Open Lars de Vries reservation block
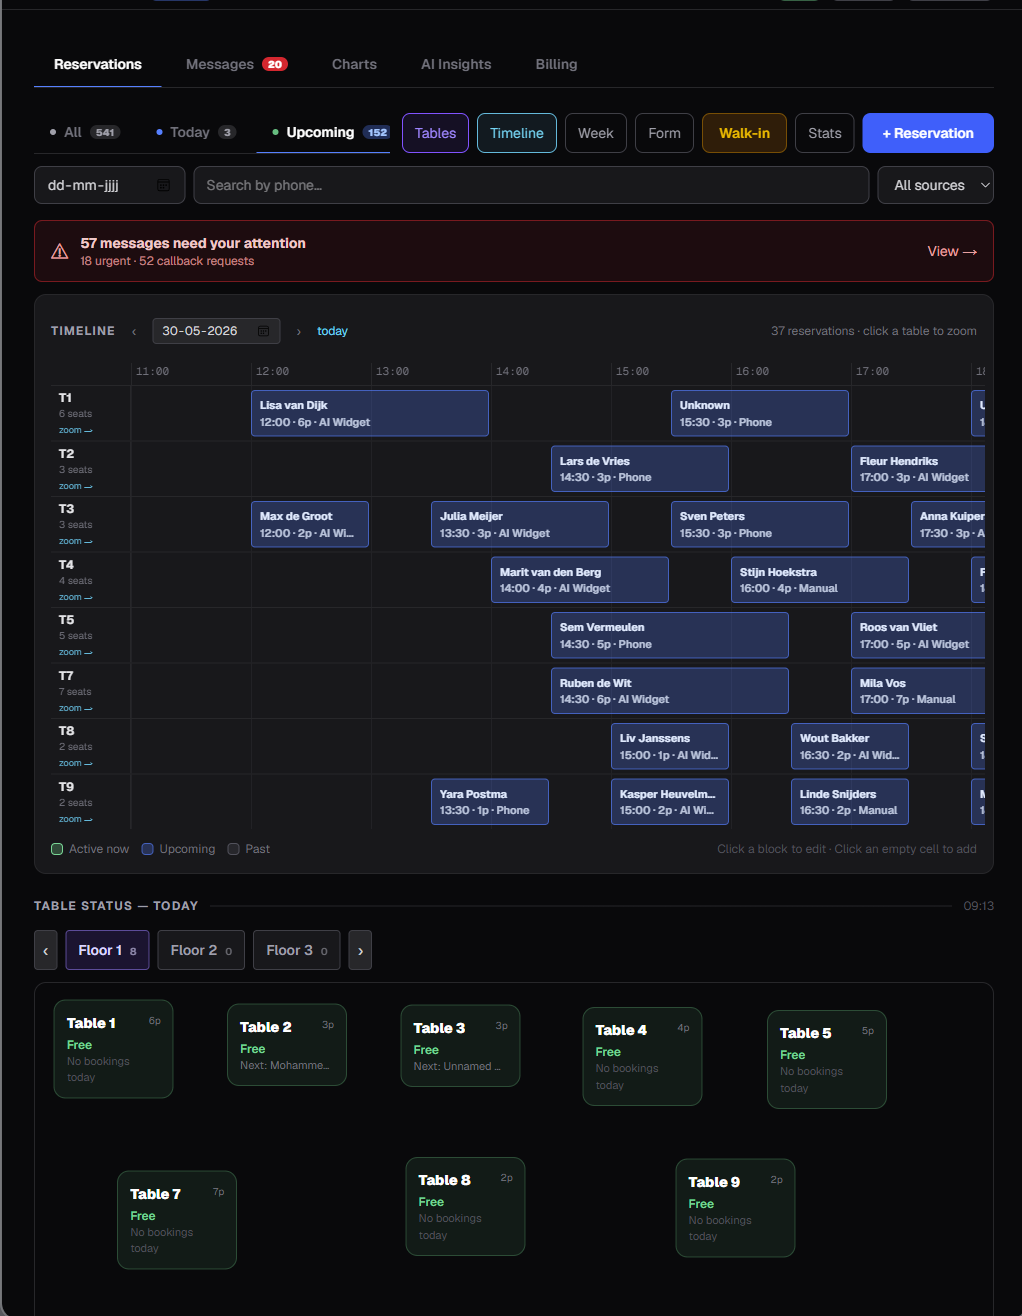The width and height of the screenshot is (1022, 1316). coord(640,469)
